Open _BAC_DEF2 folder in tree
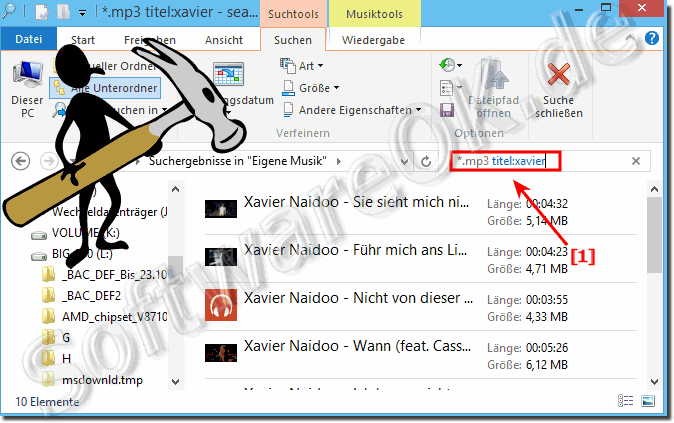674x423 pixels. click(91, 296)
